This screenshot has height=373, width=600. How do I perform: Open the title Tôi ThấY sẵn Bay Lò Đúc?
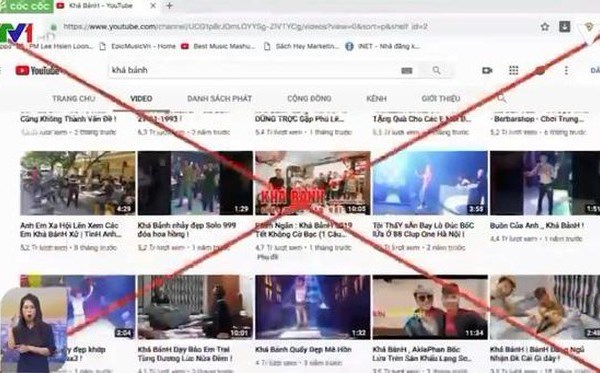(423, 230)
